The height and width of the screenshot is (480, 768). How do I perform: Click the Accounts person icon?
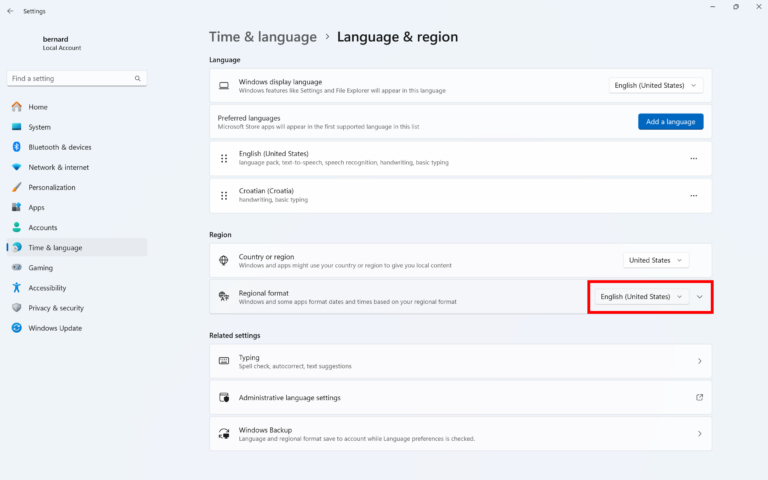[17, 227]
